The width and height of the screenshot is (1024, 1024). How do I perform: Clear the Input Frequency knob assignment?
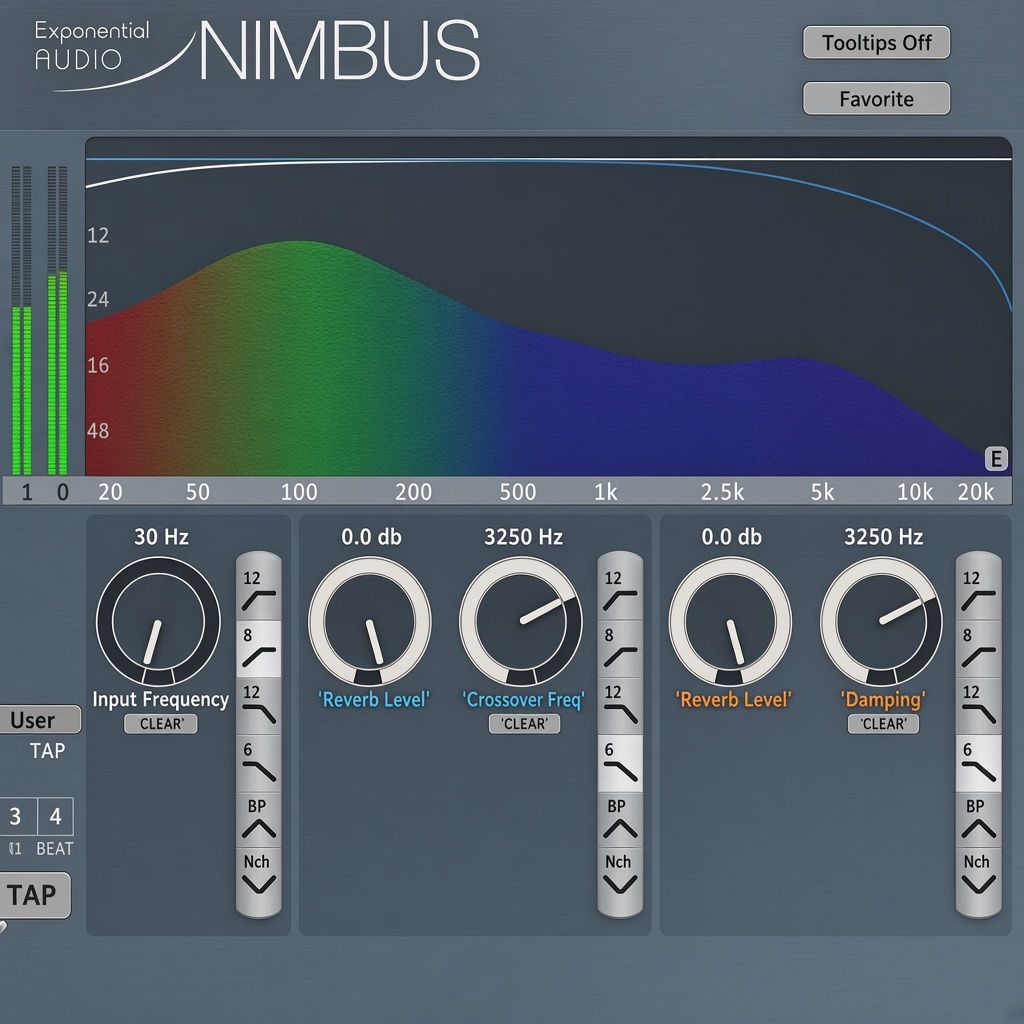click(161, 724)
